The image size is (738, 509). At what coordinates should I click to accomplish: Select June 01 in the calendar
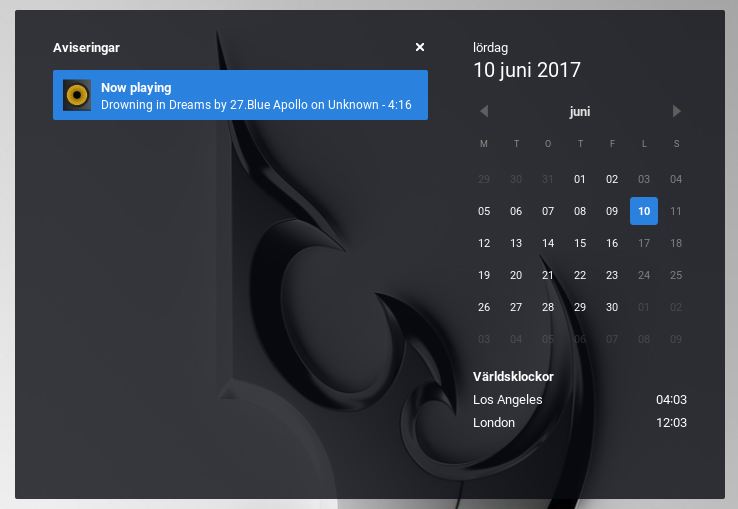[580, 179]
